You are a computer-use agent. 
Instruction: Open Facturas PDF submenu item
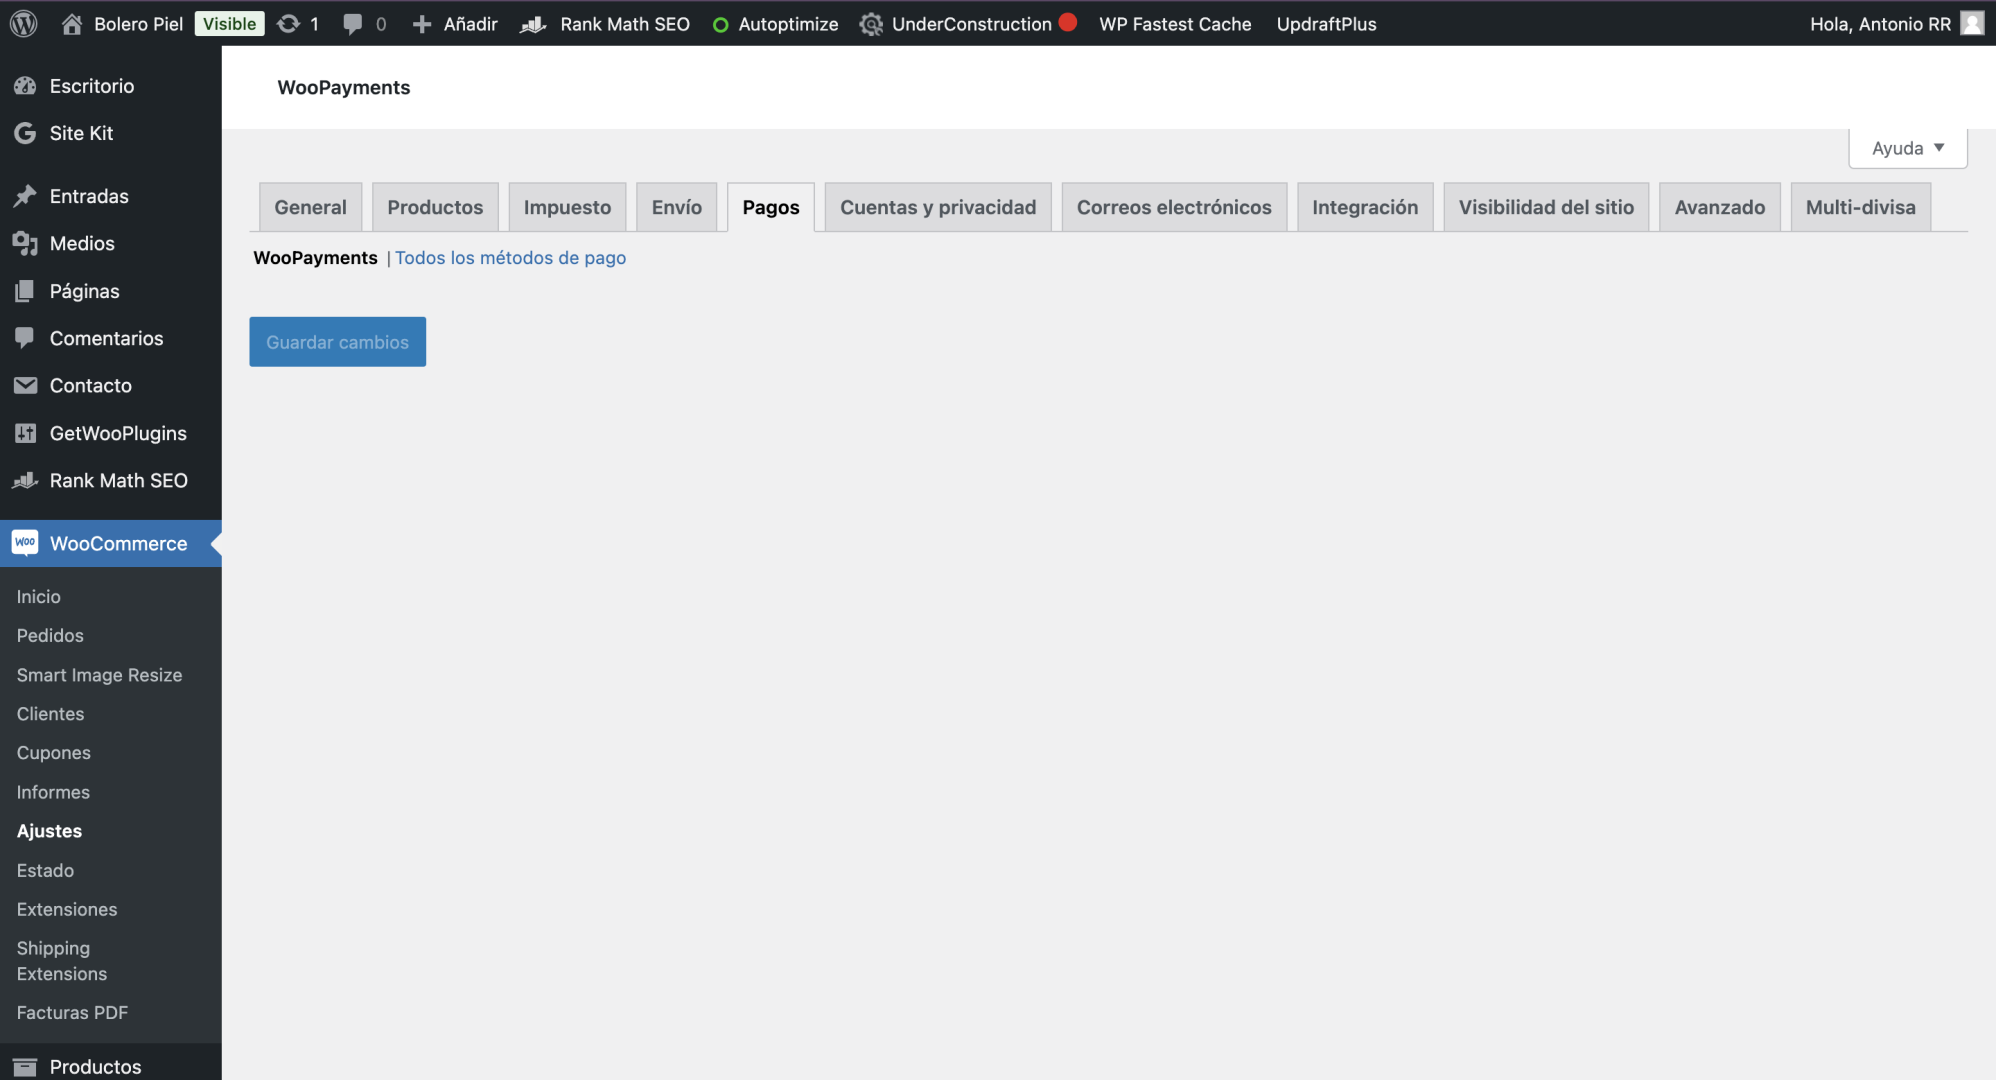coord(72,1013)
